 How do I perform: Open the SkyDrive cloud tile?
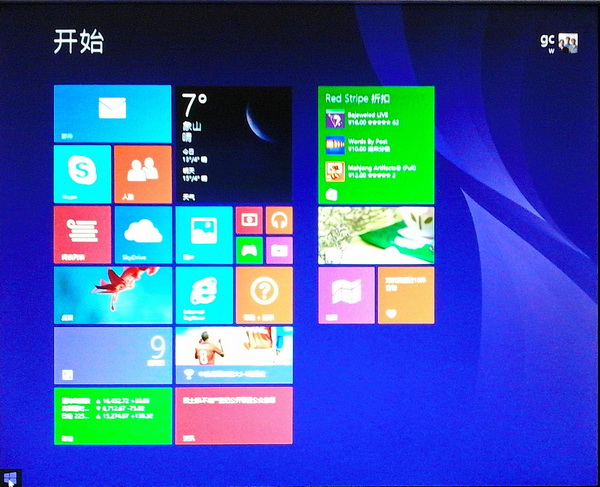143,235
